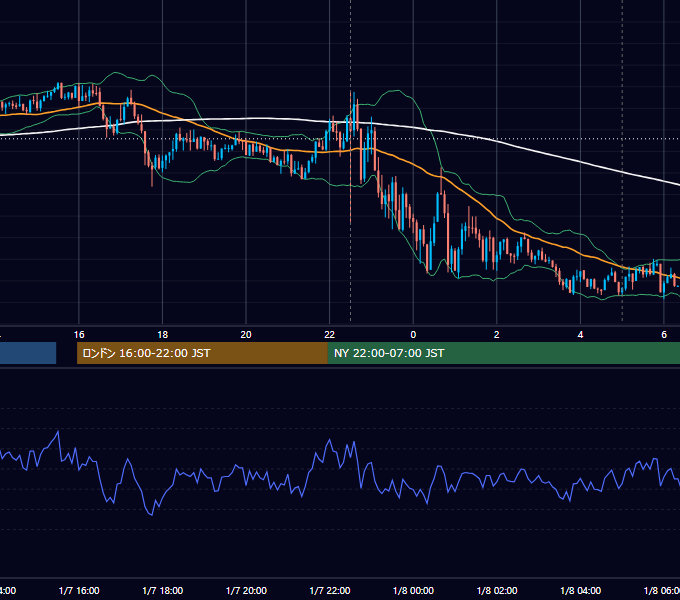Click hour label 16 on price chart axis
680x600 pixels.
pyautogui.click(x=79, y=335)
